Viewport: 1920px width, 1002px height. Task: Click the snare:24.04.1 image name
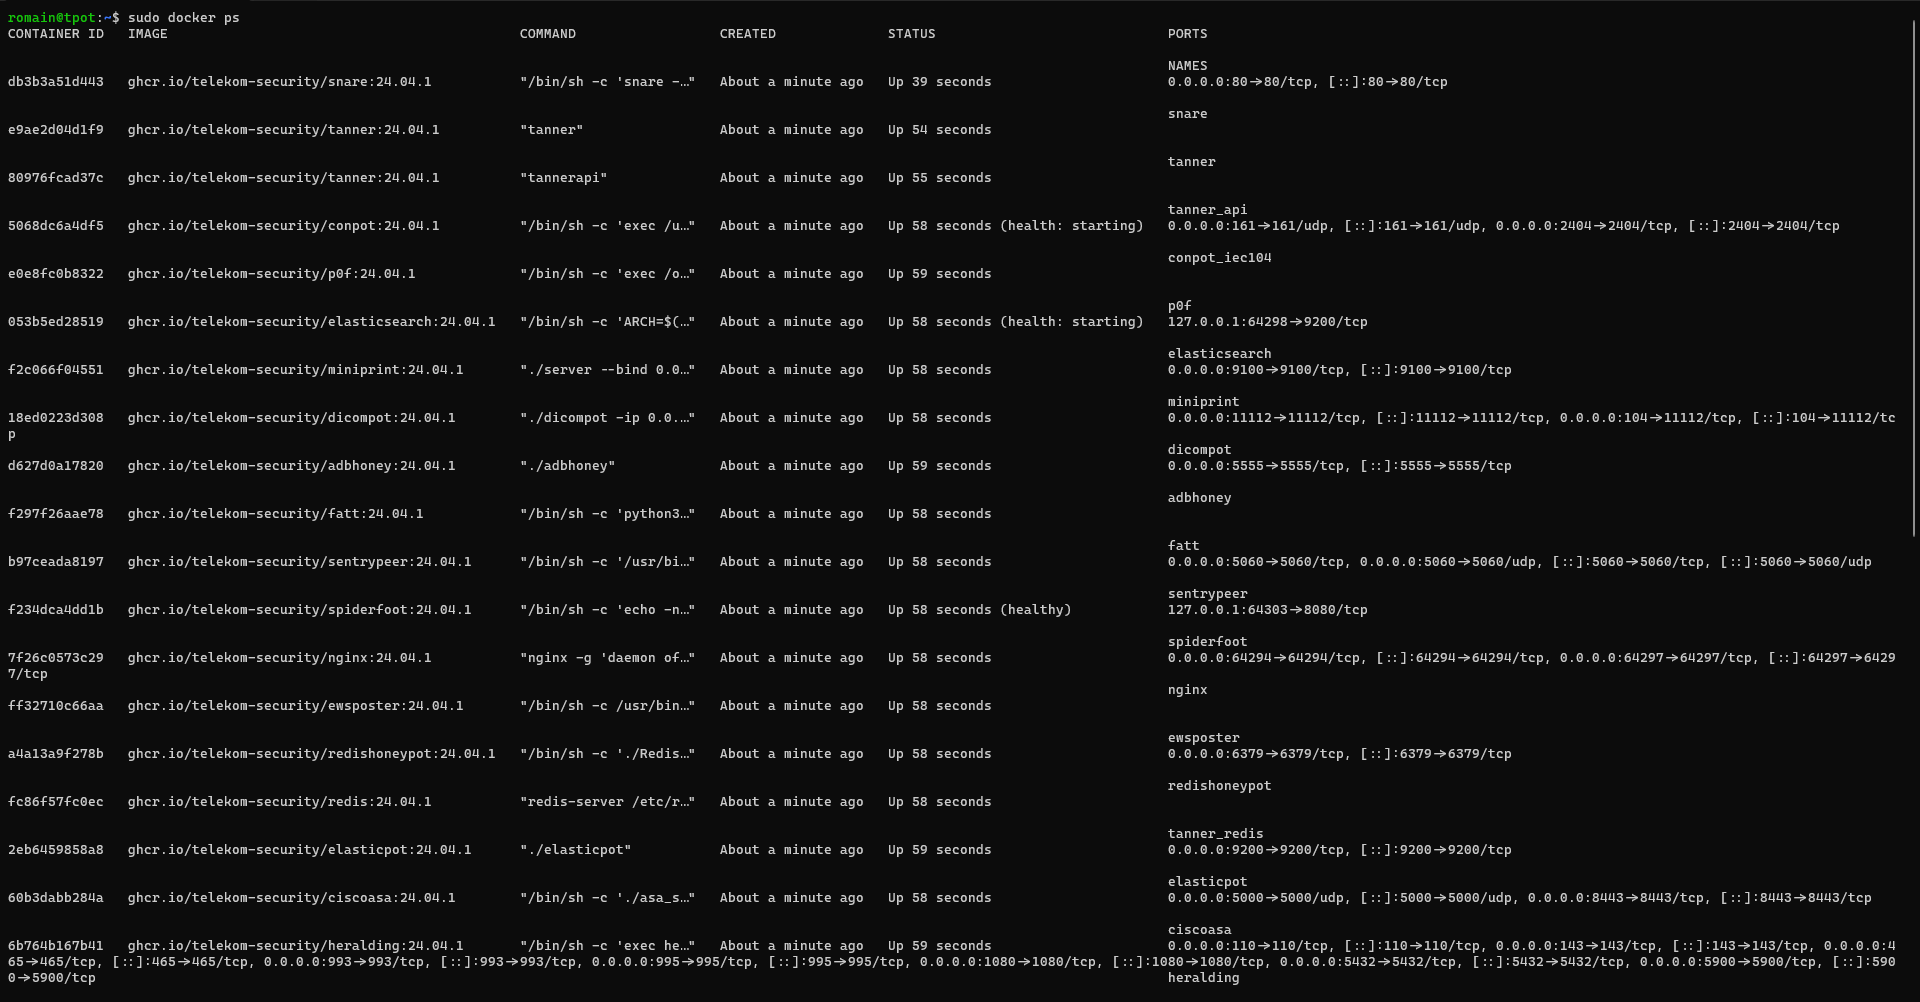click(279, 82)
